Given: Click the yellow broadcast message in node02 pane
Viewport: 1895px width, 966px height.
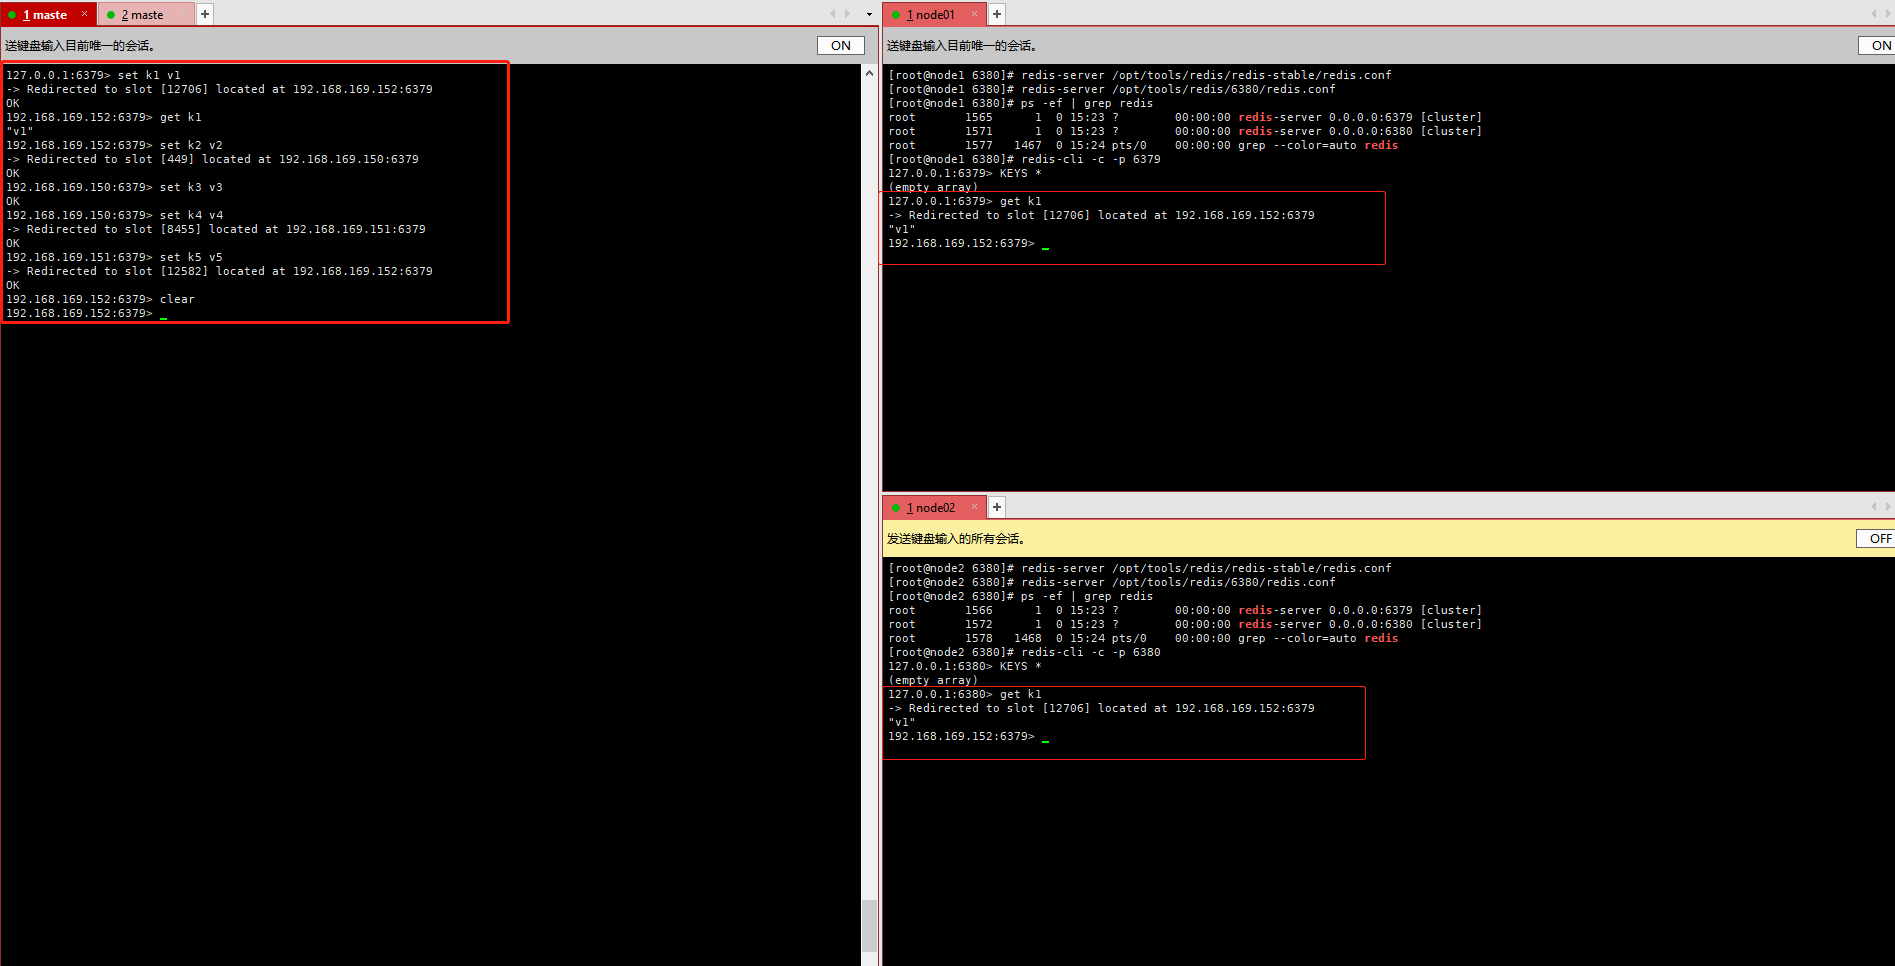Looking at the screenshot, I should pos(956,539).
